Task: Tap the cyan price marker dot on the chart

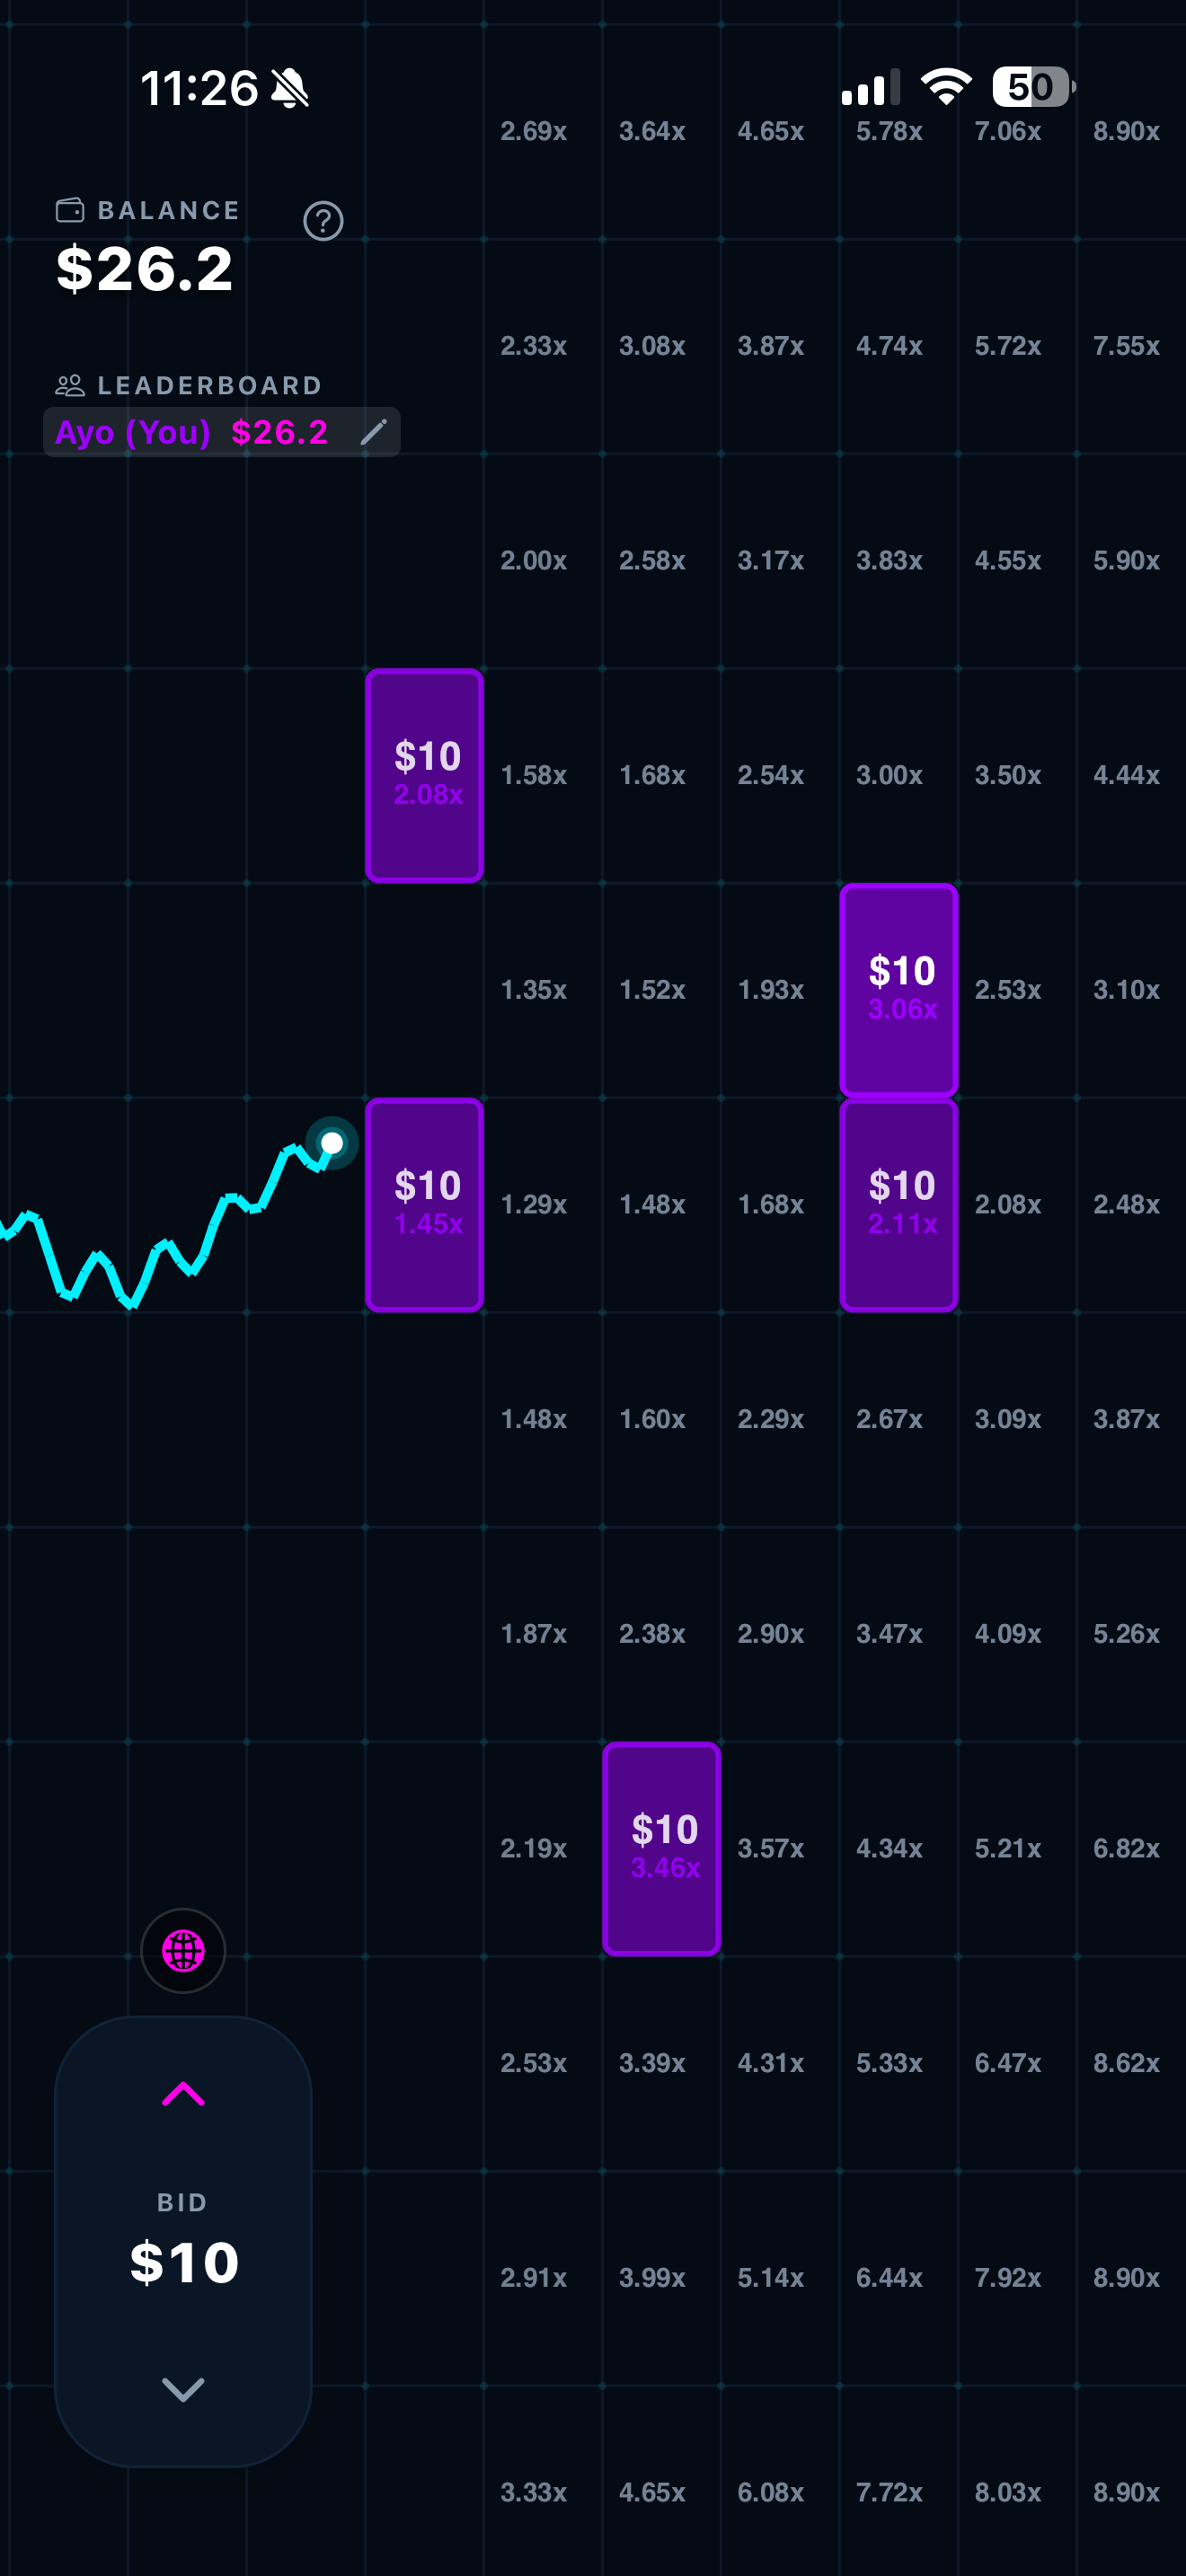Action: pyautogui.click(x=333, y=1141)
